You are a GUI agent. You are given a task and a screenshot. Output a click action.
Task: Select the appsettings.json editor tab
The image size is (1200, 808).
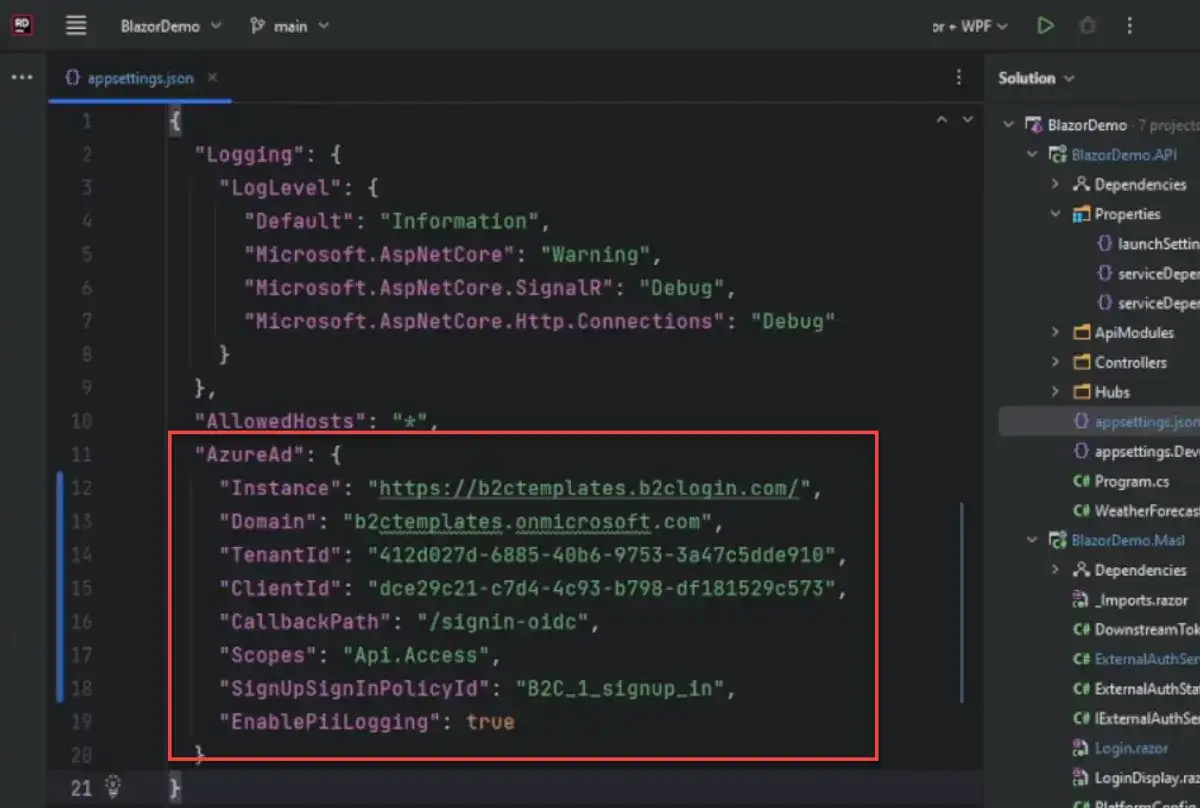(x=130, y=78)
